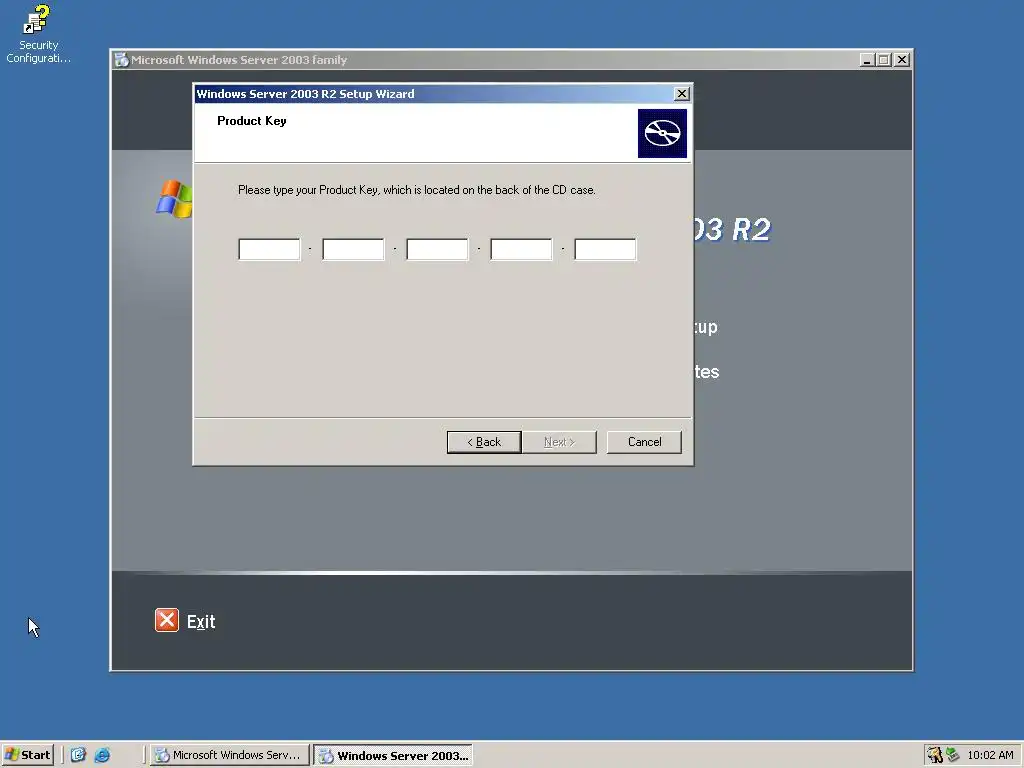Close the Windows Server 2003 family window

[902, 60]
